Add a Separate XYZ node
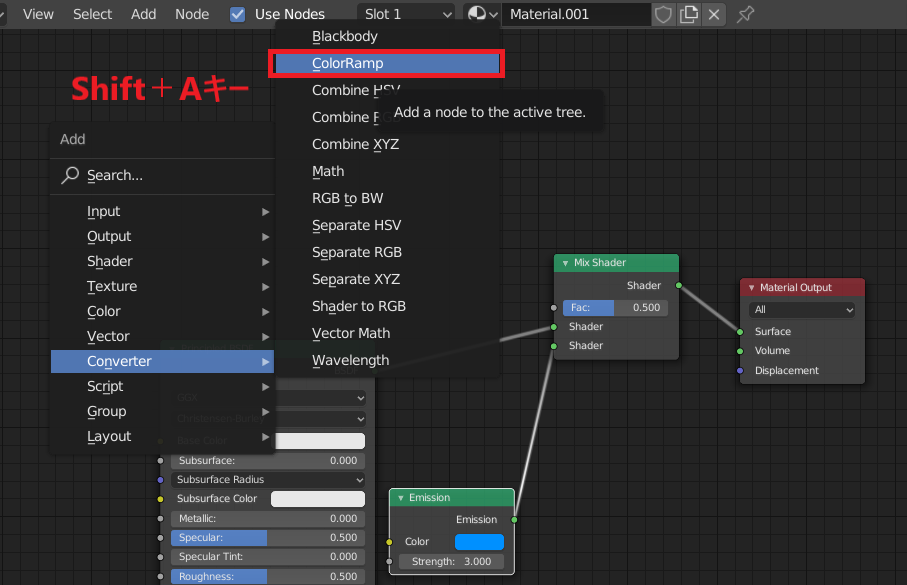The width and height of the screenshot is (907, 585). [387, 279]
